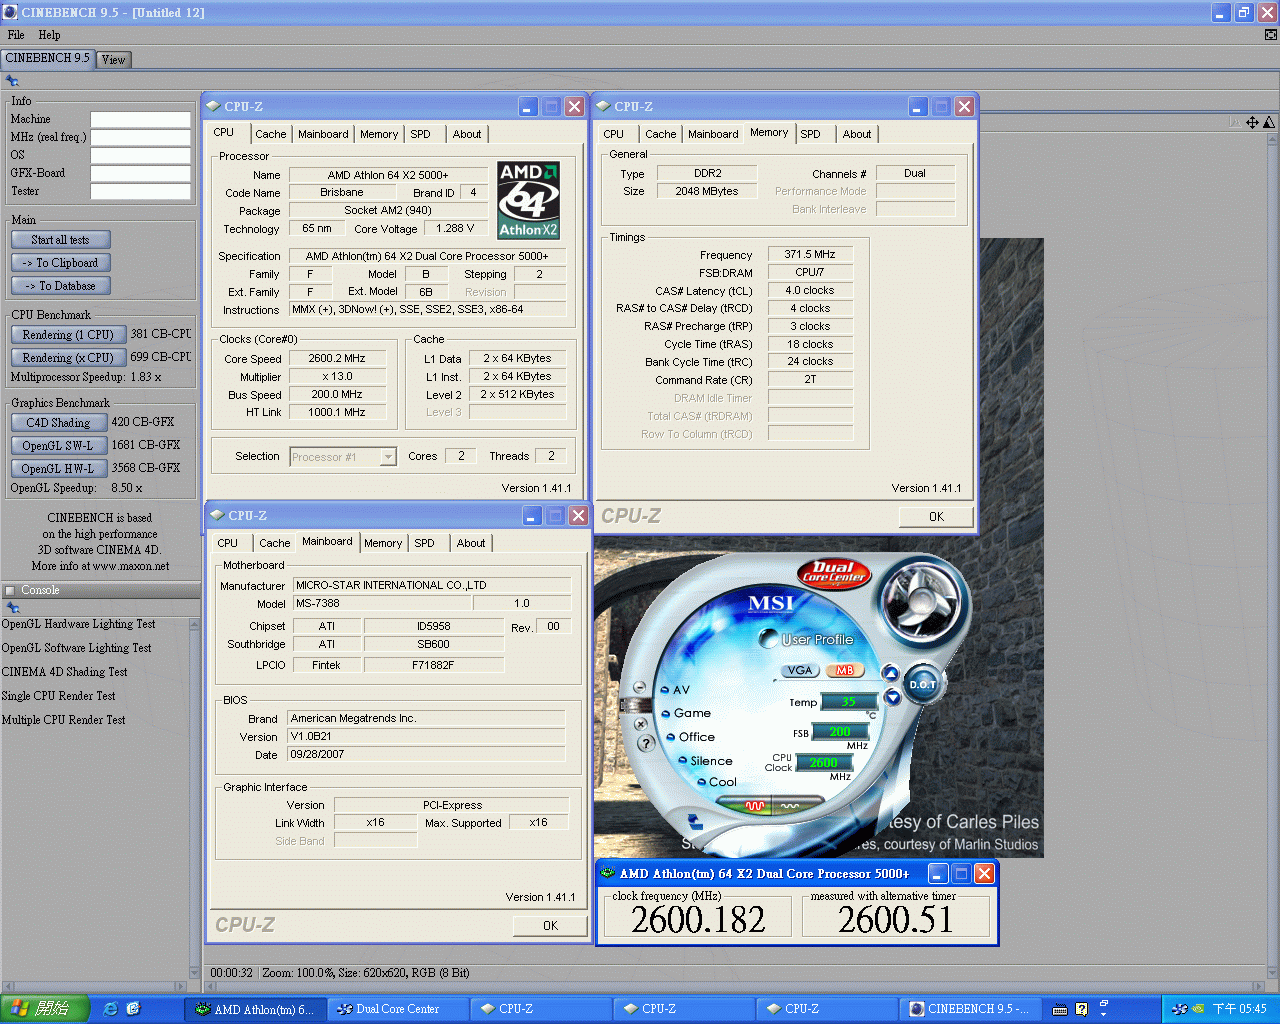The width and height of the screenshot is (1280, 1024).
Task: Click OK in the CPU-Z Memory window
Action: pos(936,517)
